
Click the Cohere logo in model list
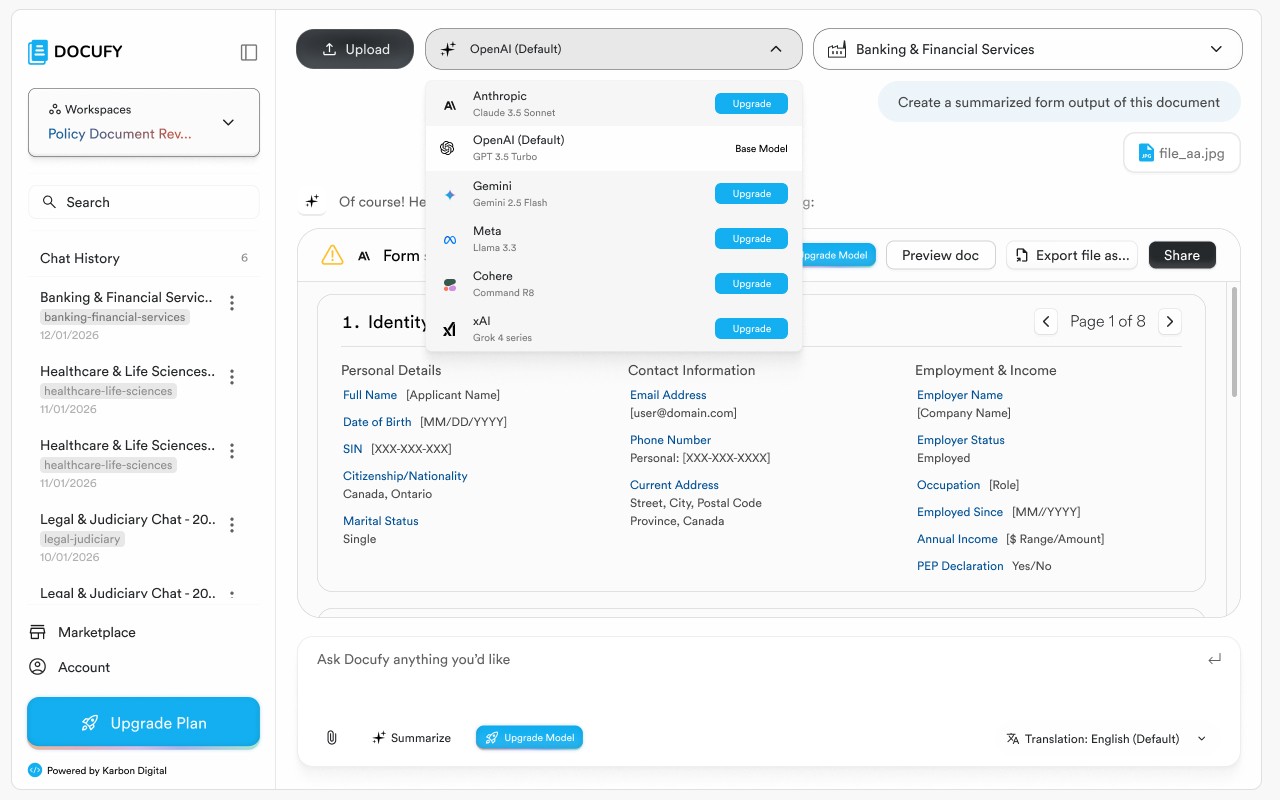coord(450,284)
